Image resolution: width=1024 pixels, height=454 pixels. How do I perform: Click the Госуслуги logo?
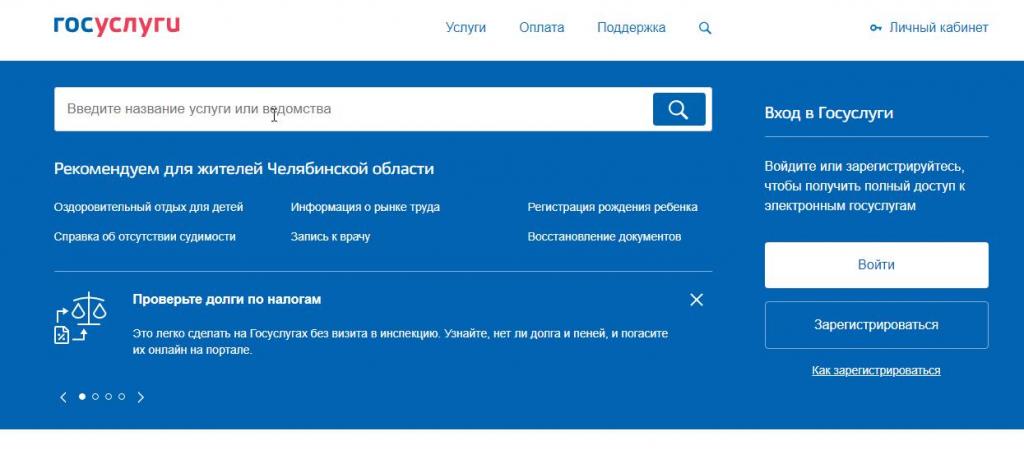117,26
